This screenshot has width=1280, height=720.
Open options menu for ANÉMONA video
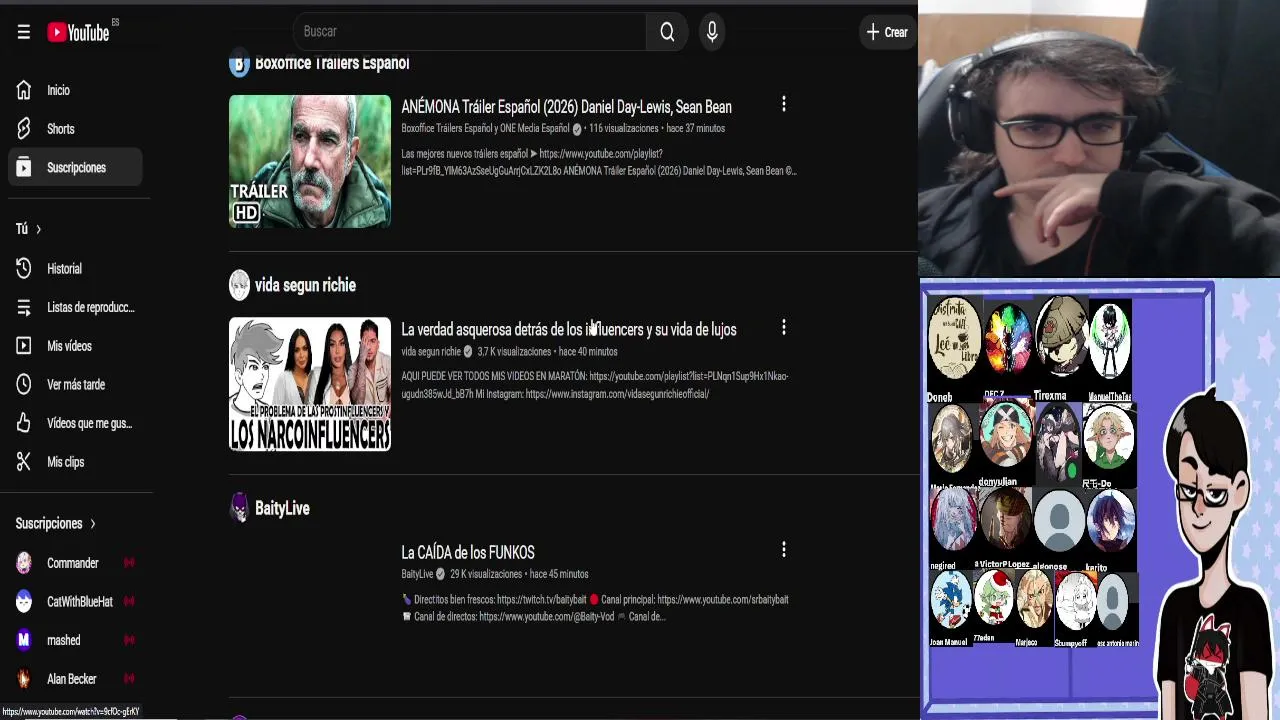tap(784, 104)
